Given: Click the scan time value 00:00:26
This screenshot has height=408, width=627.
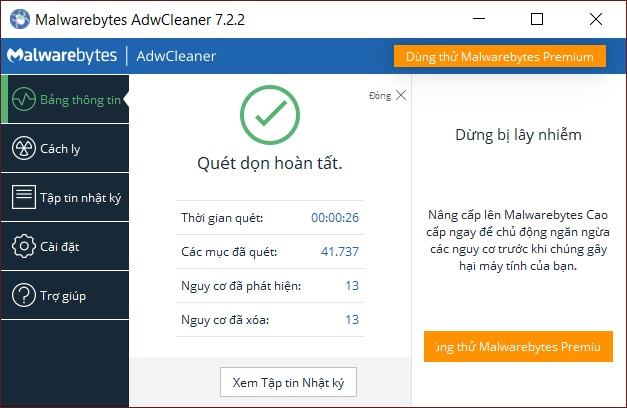Looking at the screenshot, I should (x=335, y=218).
